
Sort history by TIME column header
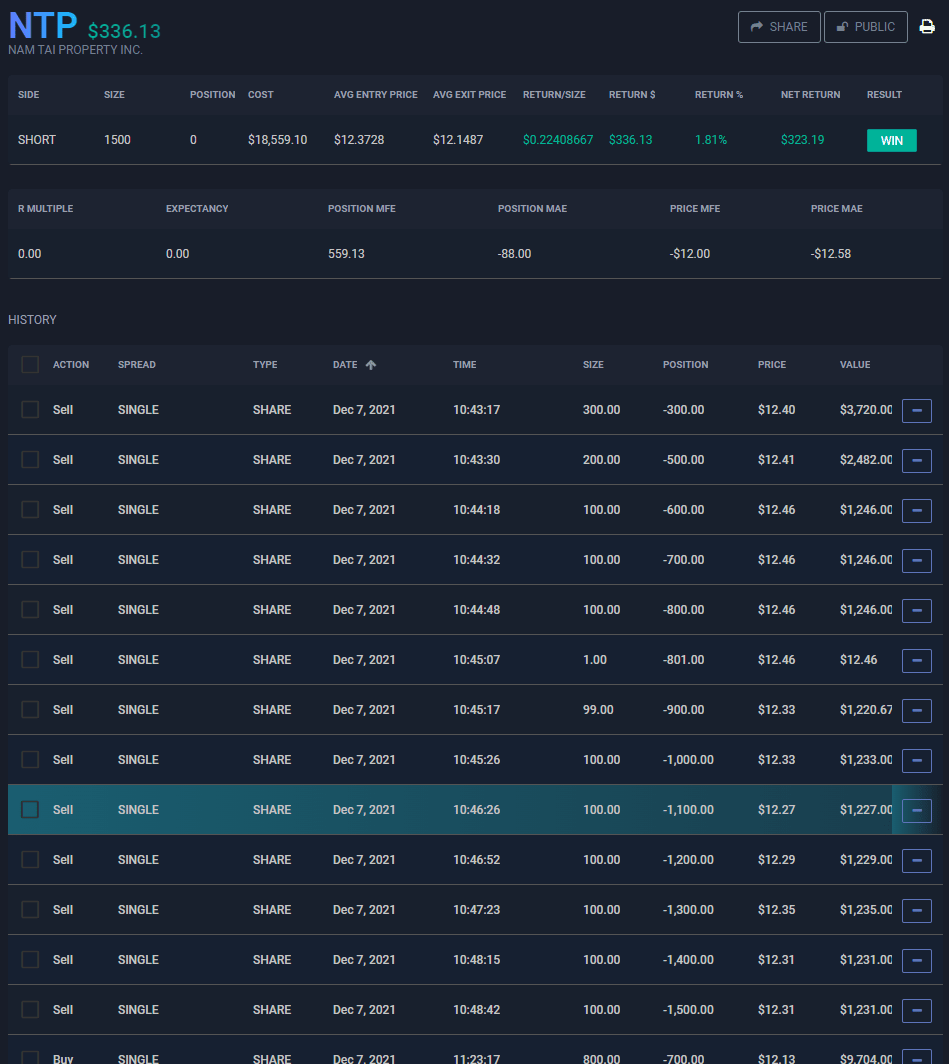click(x=464, y=364)
